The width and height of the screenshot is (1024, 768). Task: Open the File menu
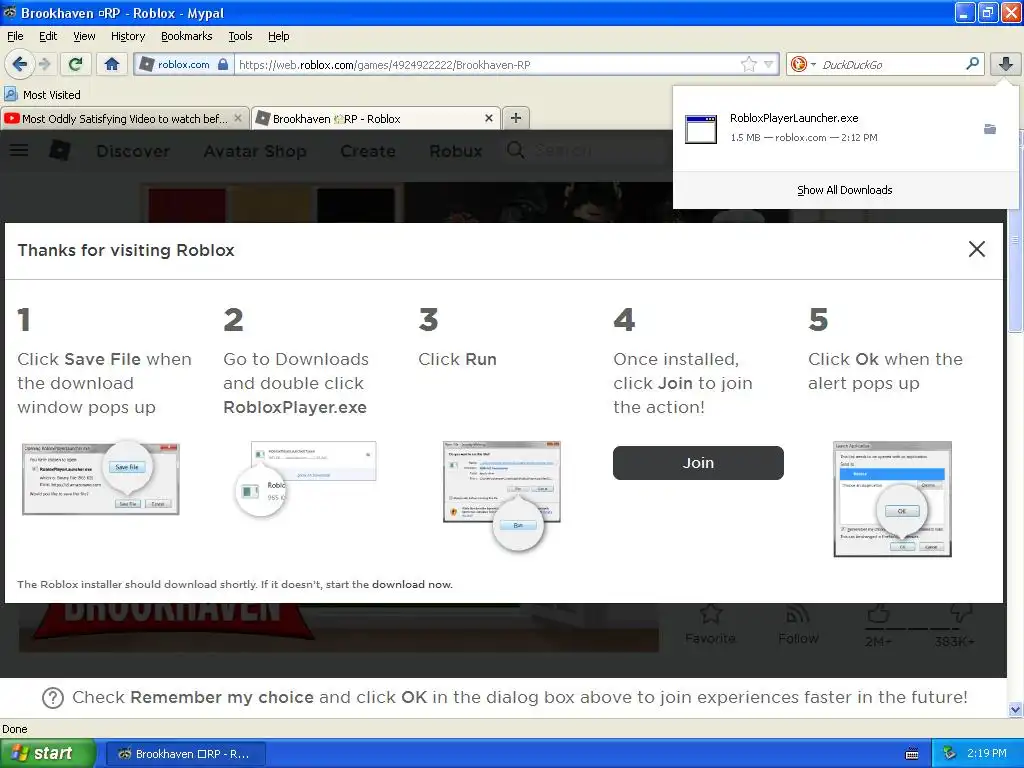click(x=15, y=37)
